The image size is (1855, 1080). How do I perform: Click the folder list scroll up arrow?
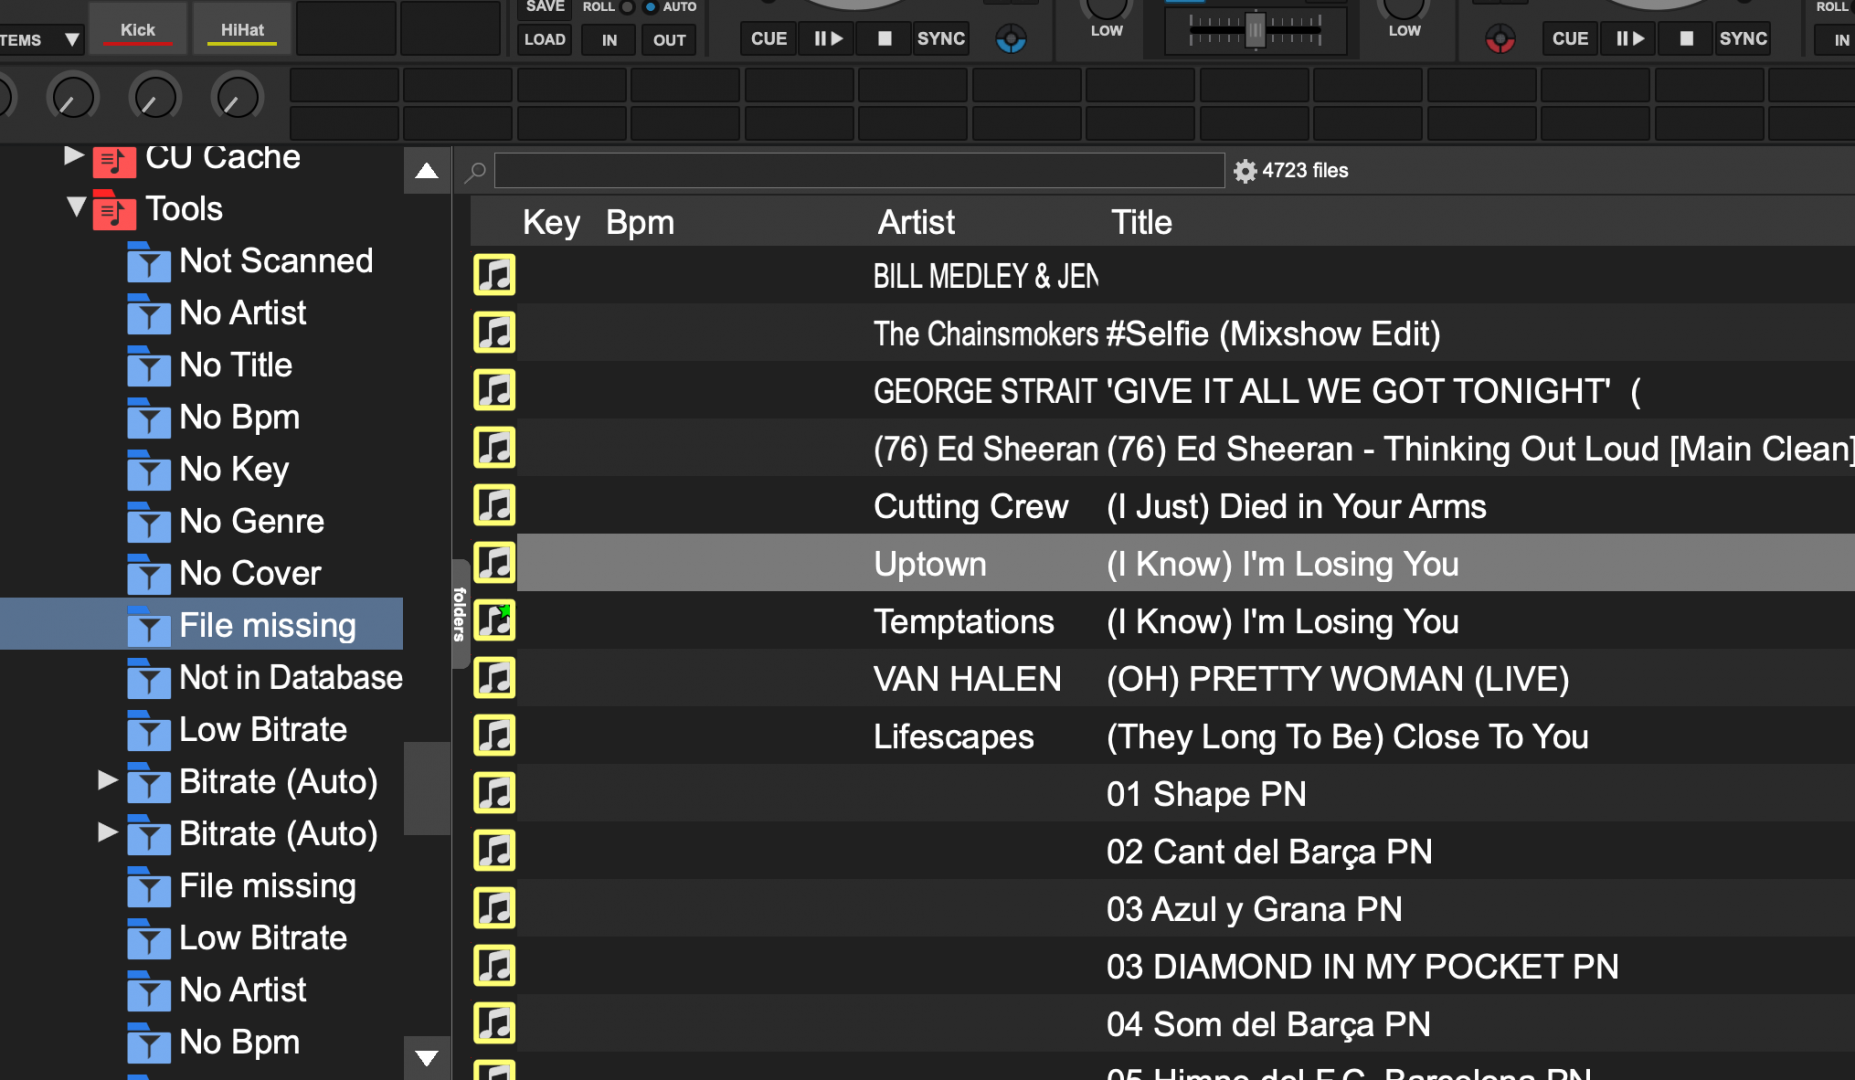(x=427, y=171)
